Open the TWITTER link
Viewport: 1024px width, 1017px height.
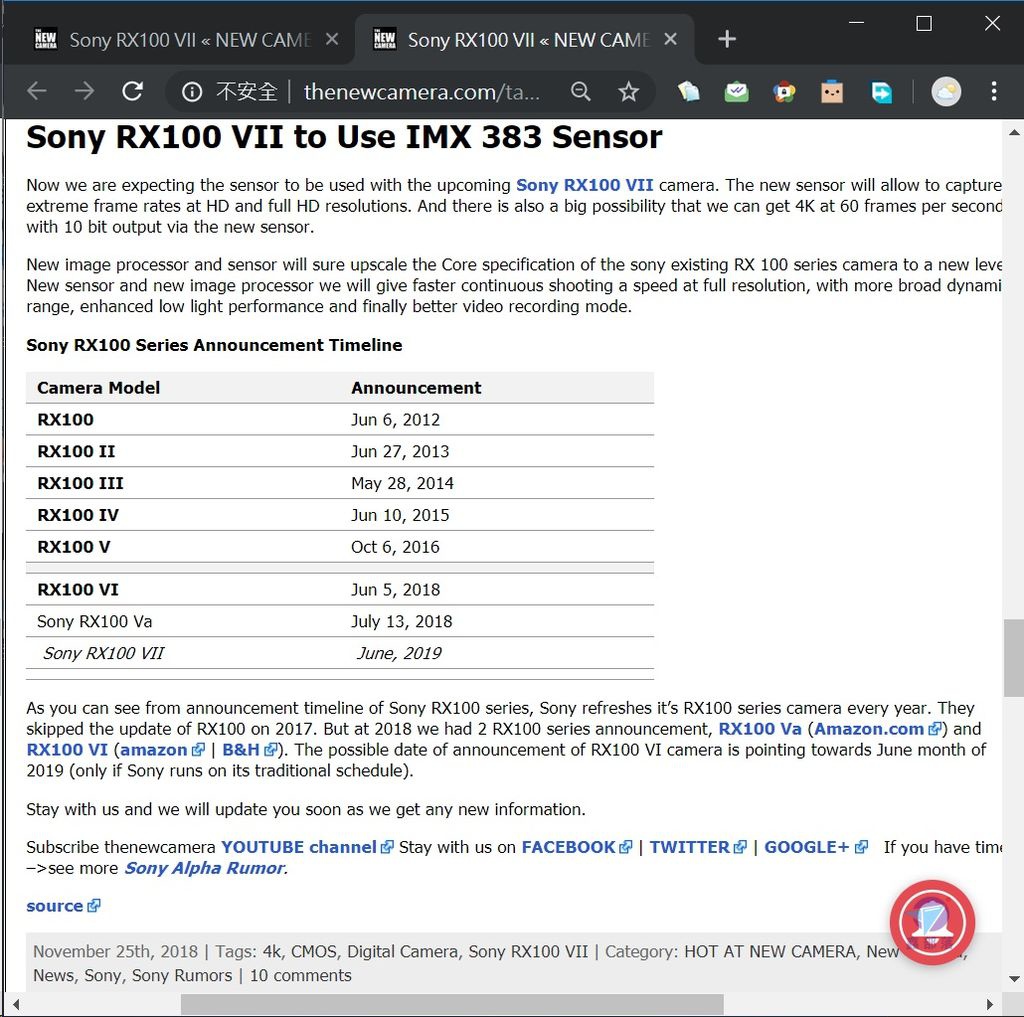tap(697, 847)
